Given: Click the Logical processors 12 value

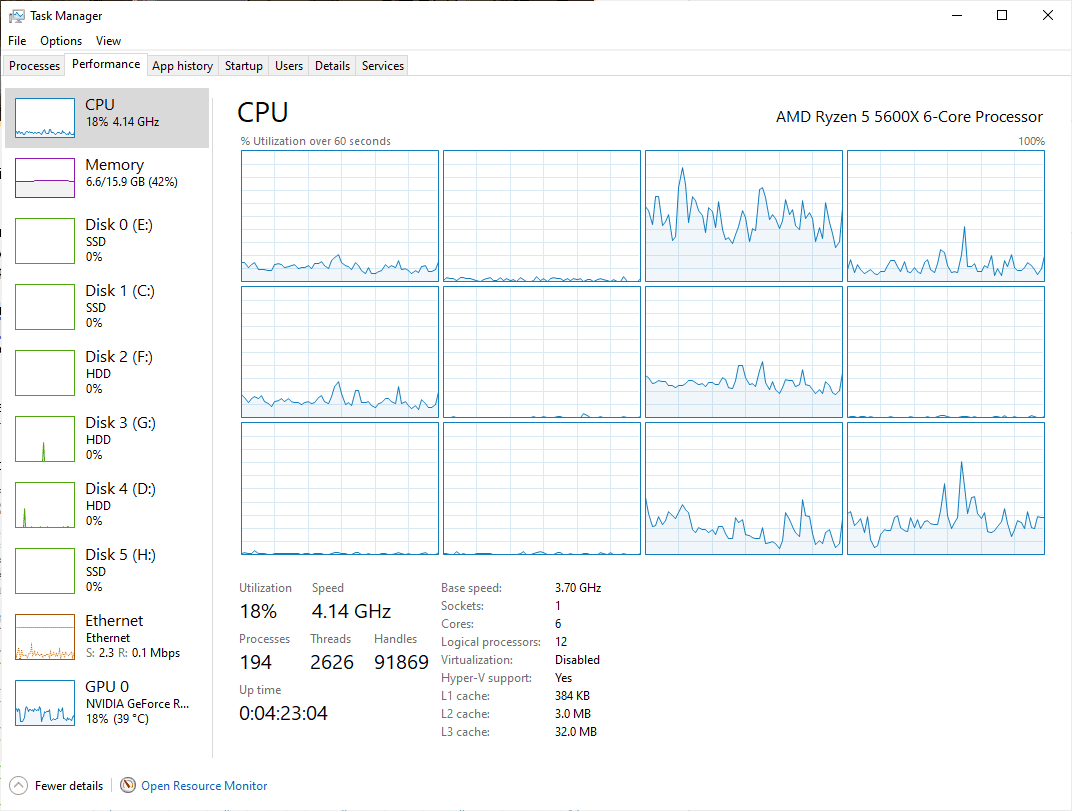Looking at the screenshot, I should [x=561, y=642].
